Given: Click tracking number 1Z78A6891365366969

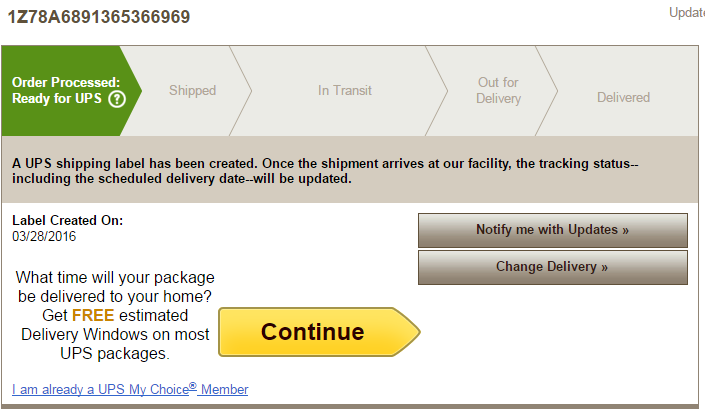Looking at the screenshot, I should tap(99, 17).
